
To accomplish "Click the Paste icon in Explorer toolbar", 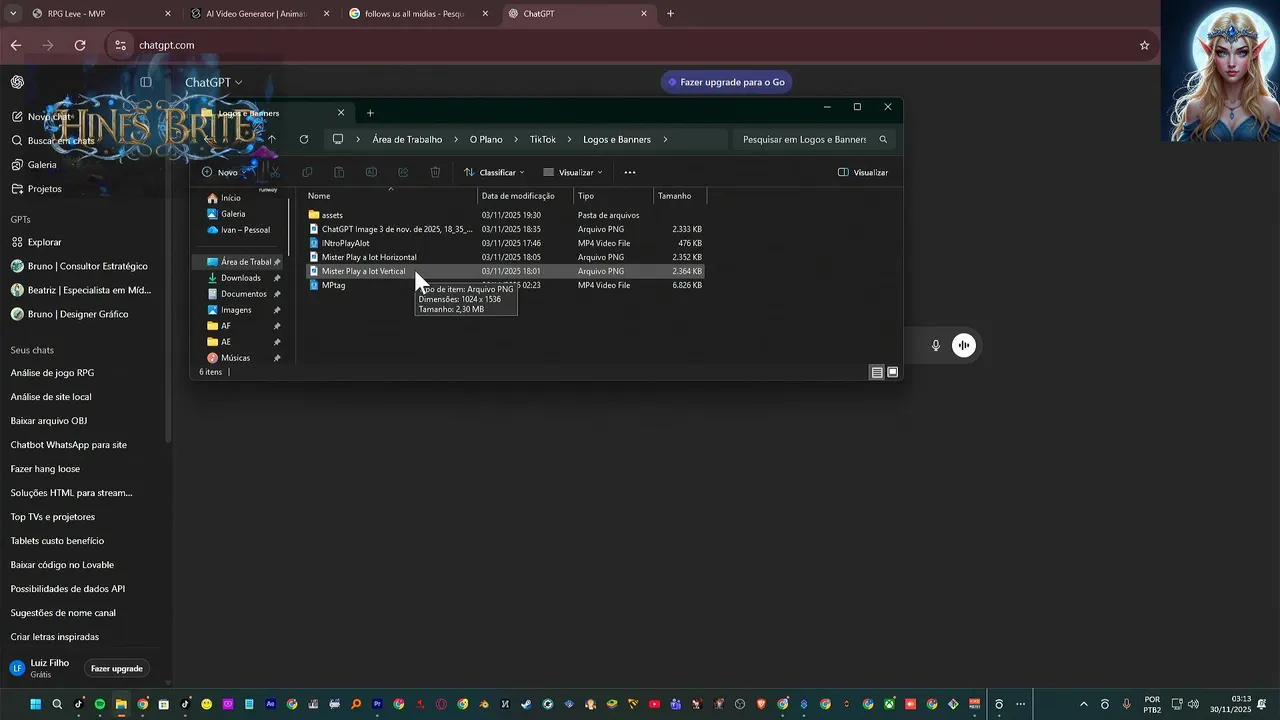I will coord(339,172).
